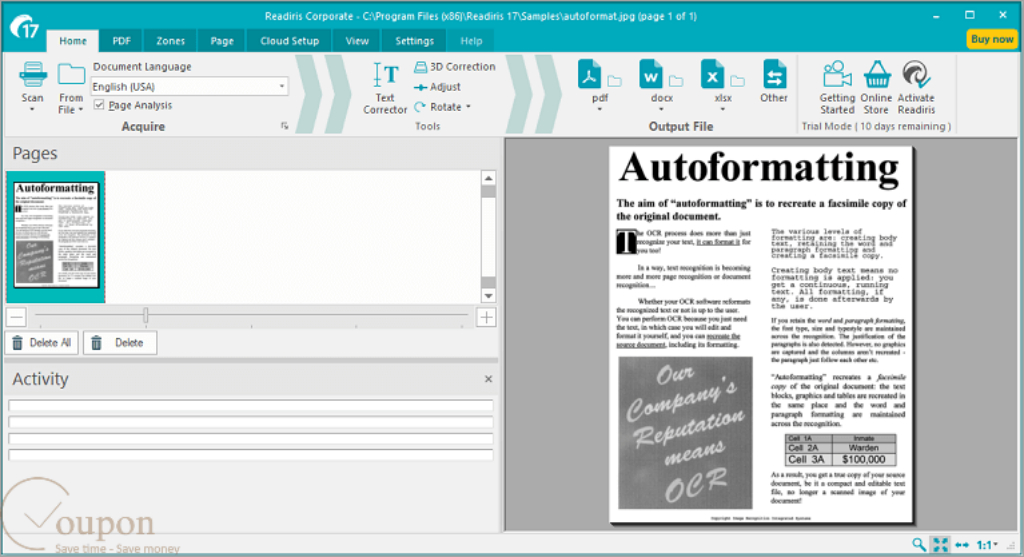Zoom out thumbnails with minus button

tap(16, 317)
